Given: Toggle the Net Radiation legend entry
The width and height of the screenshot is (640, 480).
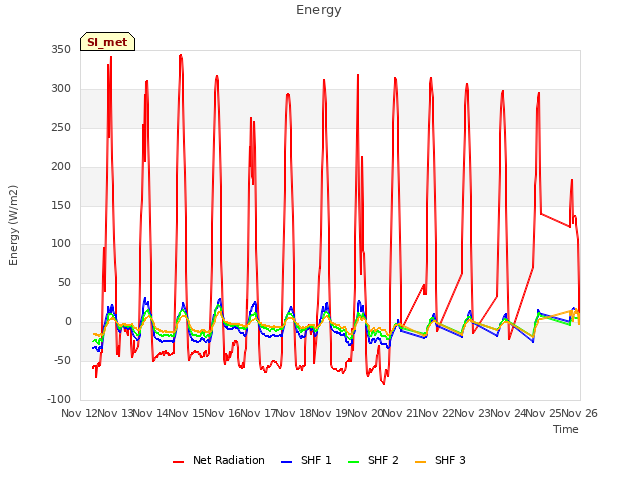Looking at the screenshot, I should click(219, 460).
